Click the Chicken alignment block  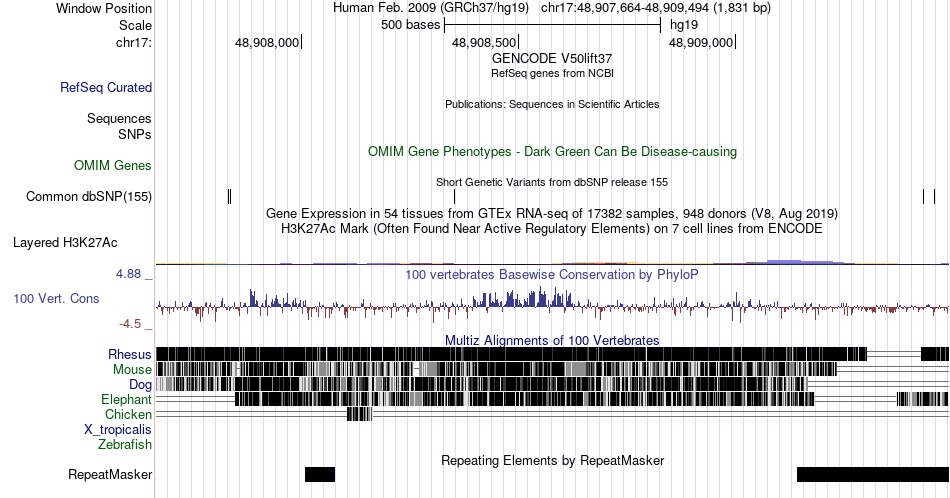coord(360,414)
